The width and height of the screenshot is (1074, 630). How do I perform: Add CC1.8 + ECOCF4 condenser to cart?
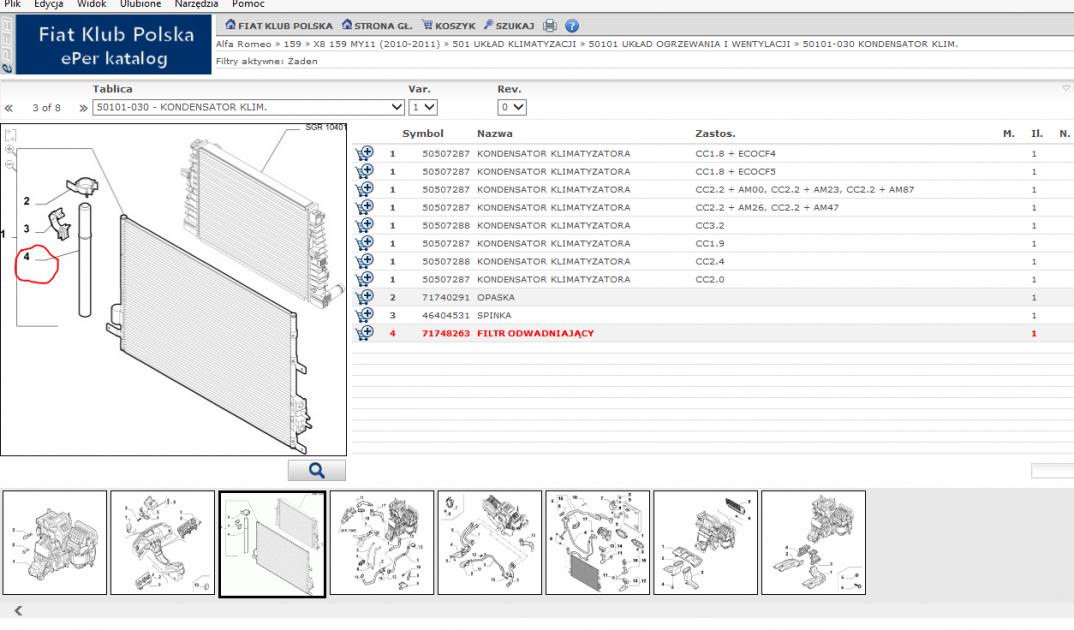pyautogui.click(x=364, y=153)
